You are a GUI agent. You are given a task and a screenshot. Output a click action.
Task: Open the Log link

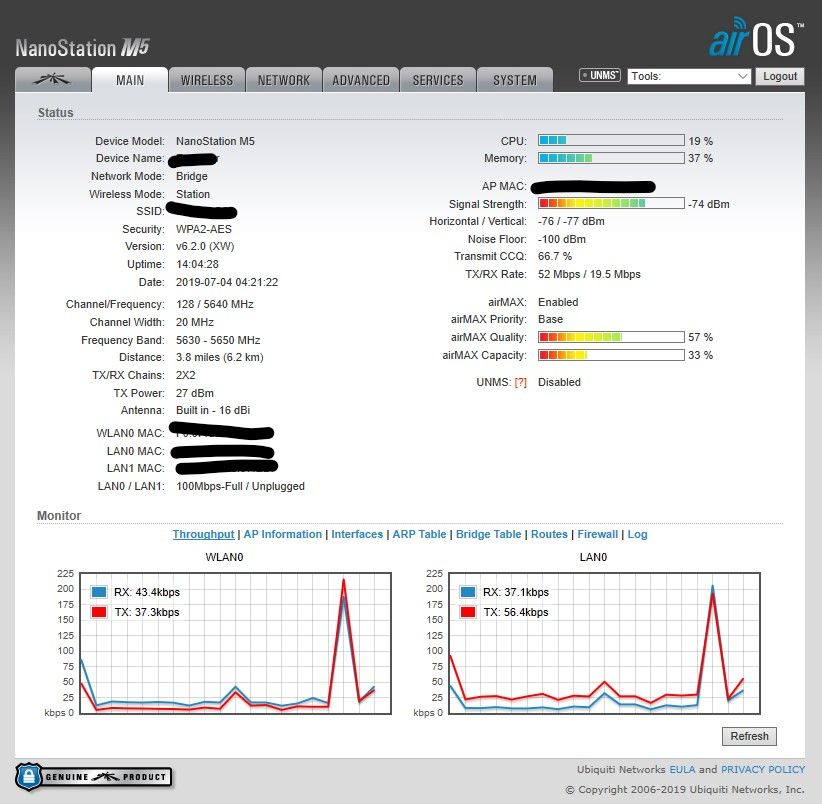[637, 534]
